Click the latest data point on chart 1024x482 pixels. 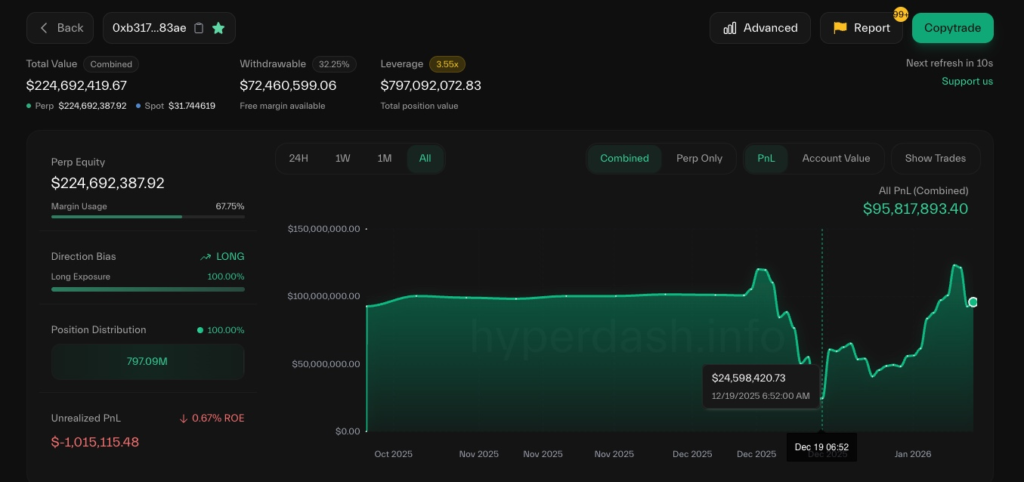coord(973,302)
